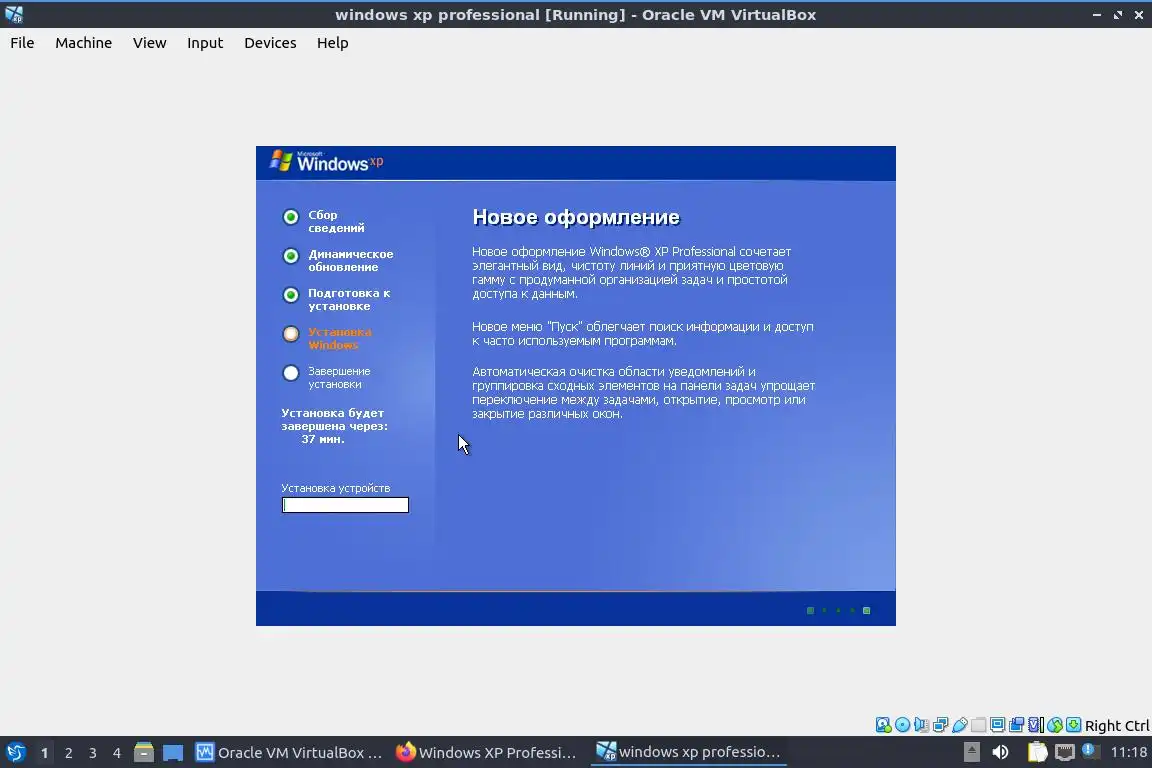1152x768 pixels.
Task: Click the display status icon
Action: [x=998, y=725]
